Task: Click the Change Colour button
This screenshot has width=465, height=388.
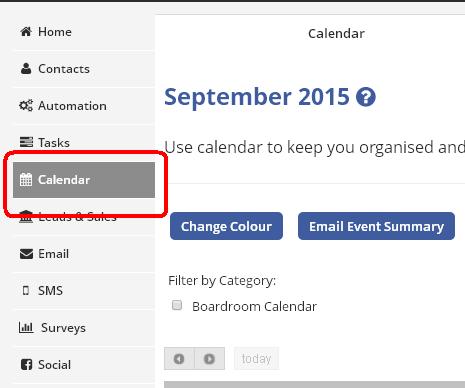Action: (226, 226)
